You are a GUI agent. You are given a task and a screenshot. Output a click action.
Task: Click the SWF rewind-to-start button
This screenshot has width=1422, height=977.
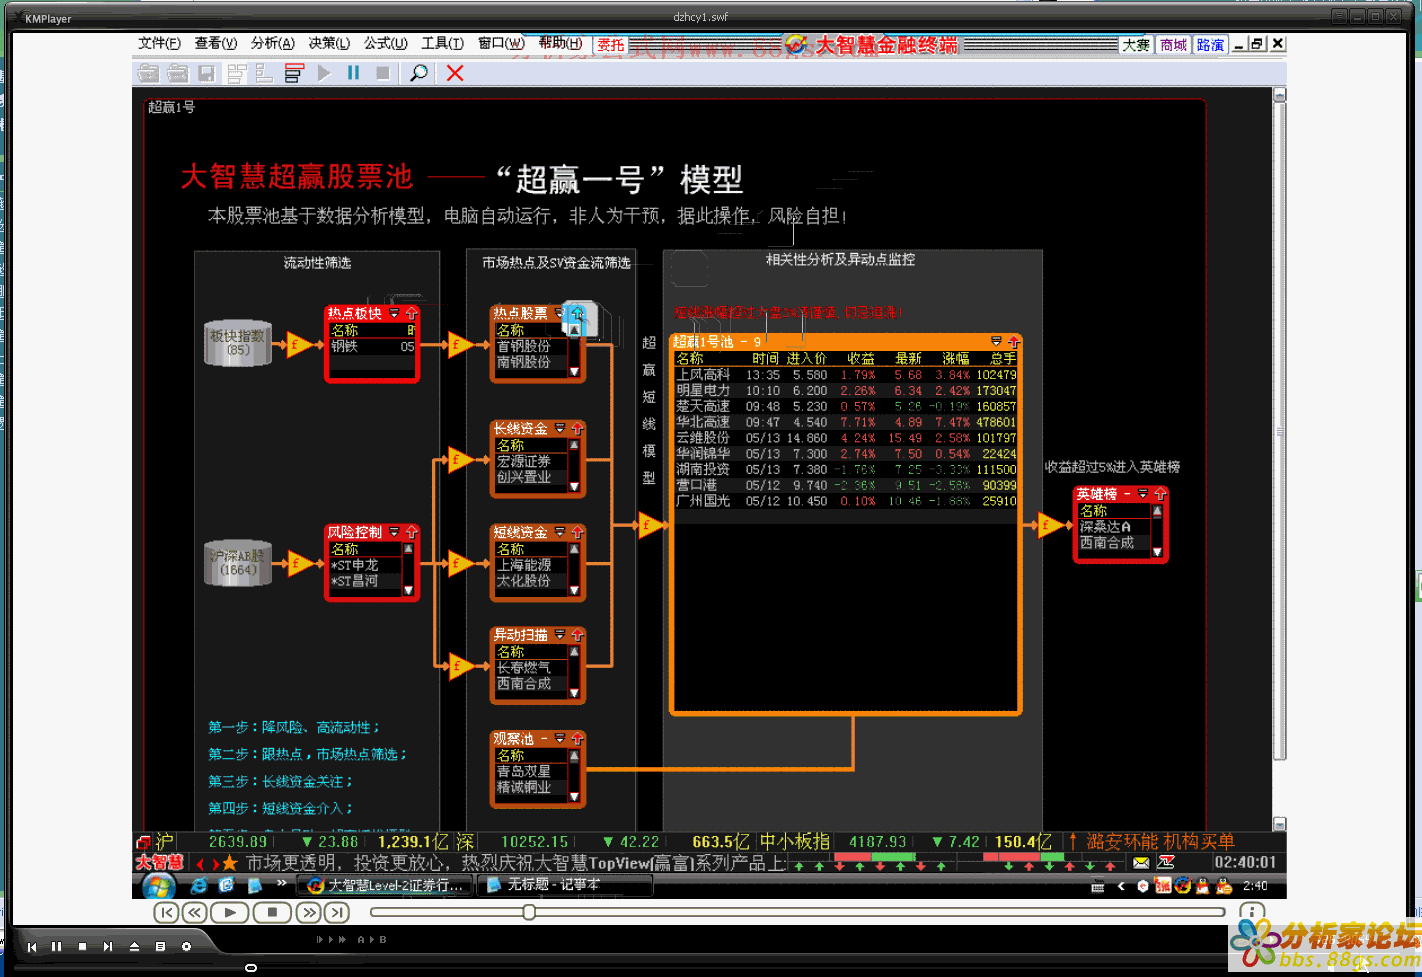click(166, 912)
